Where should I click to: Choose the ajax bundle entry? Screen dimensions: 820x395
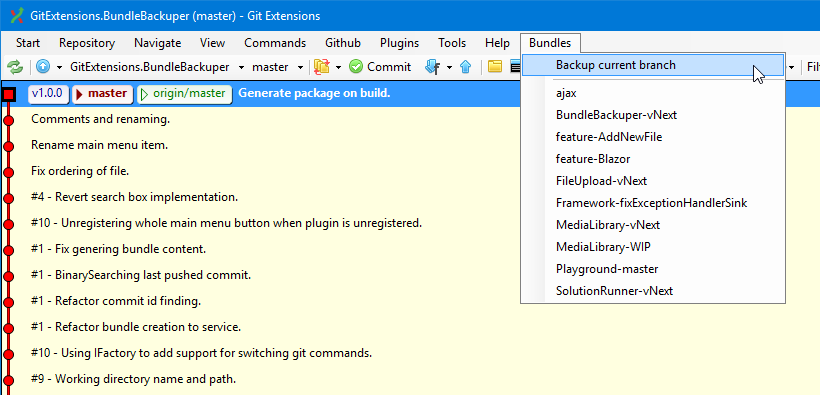(x=653, y=93)
